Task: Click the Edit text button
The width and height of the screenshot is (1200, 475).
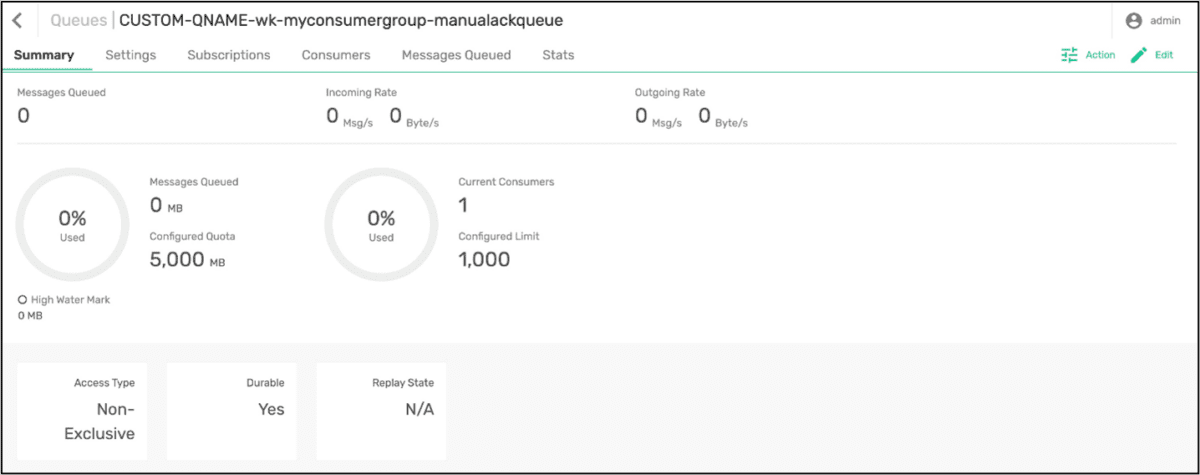Action: 1164,55
